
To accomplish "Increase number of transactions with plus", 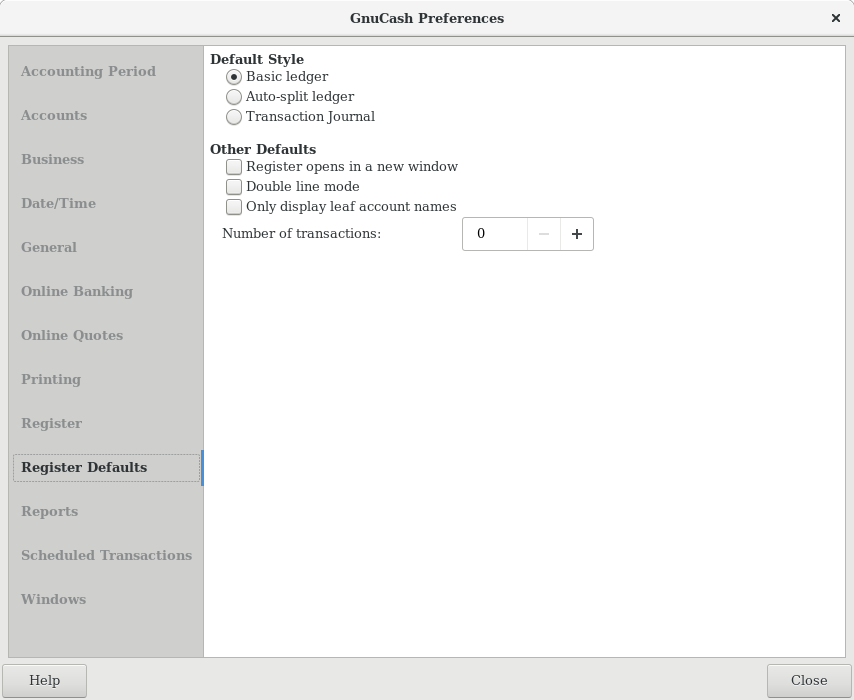I will 577,234.
